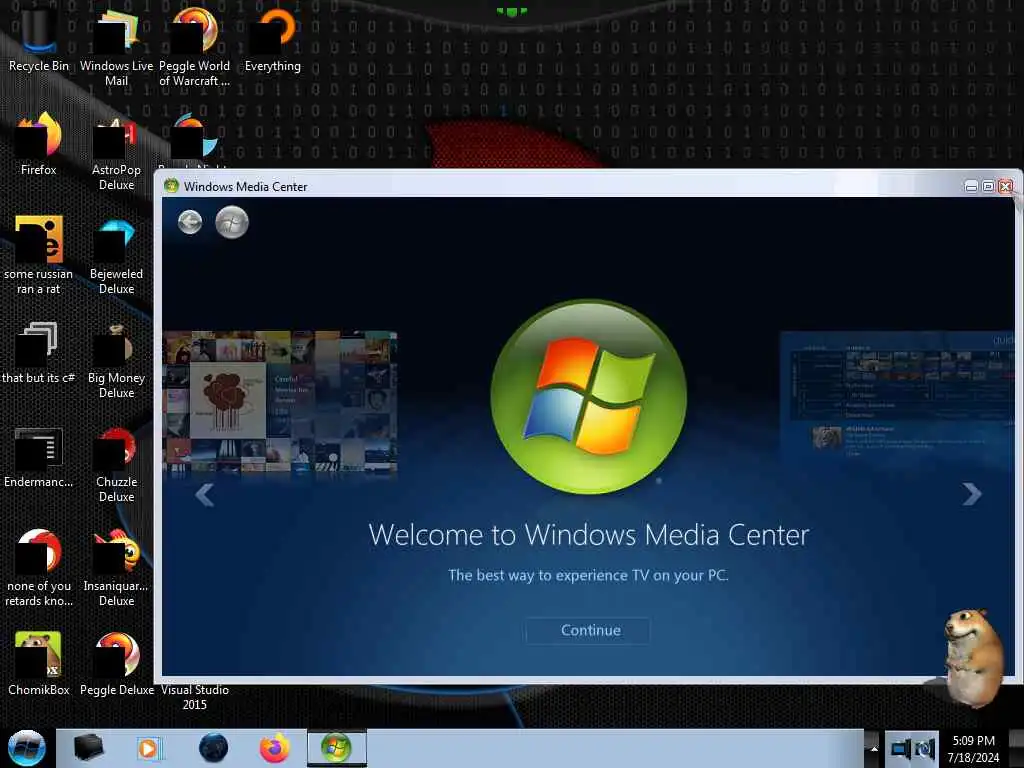The width and height of the screenshot is (1024, 768).
Task: Click the dark globe taskbar icon
Action: pos(214,748)
